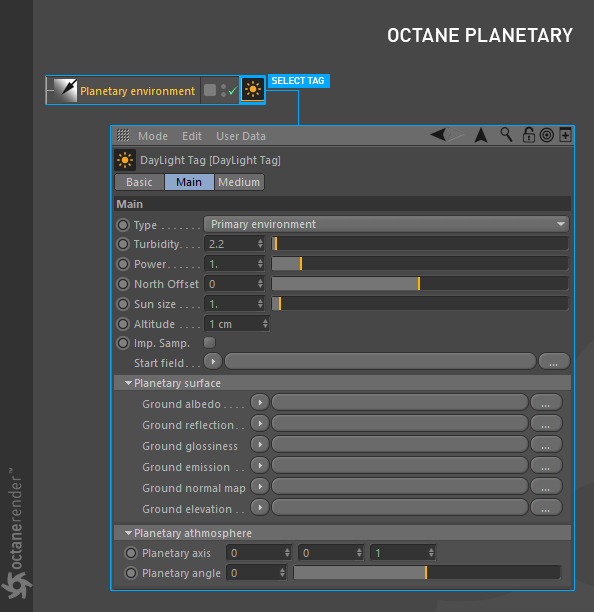Toggle the Turbidity animation circle
Screen dimensions: 594x612
[123, 244]
